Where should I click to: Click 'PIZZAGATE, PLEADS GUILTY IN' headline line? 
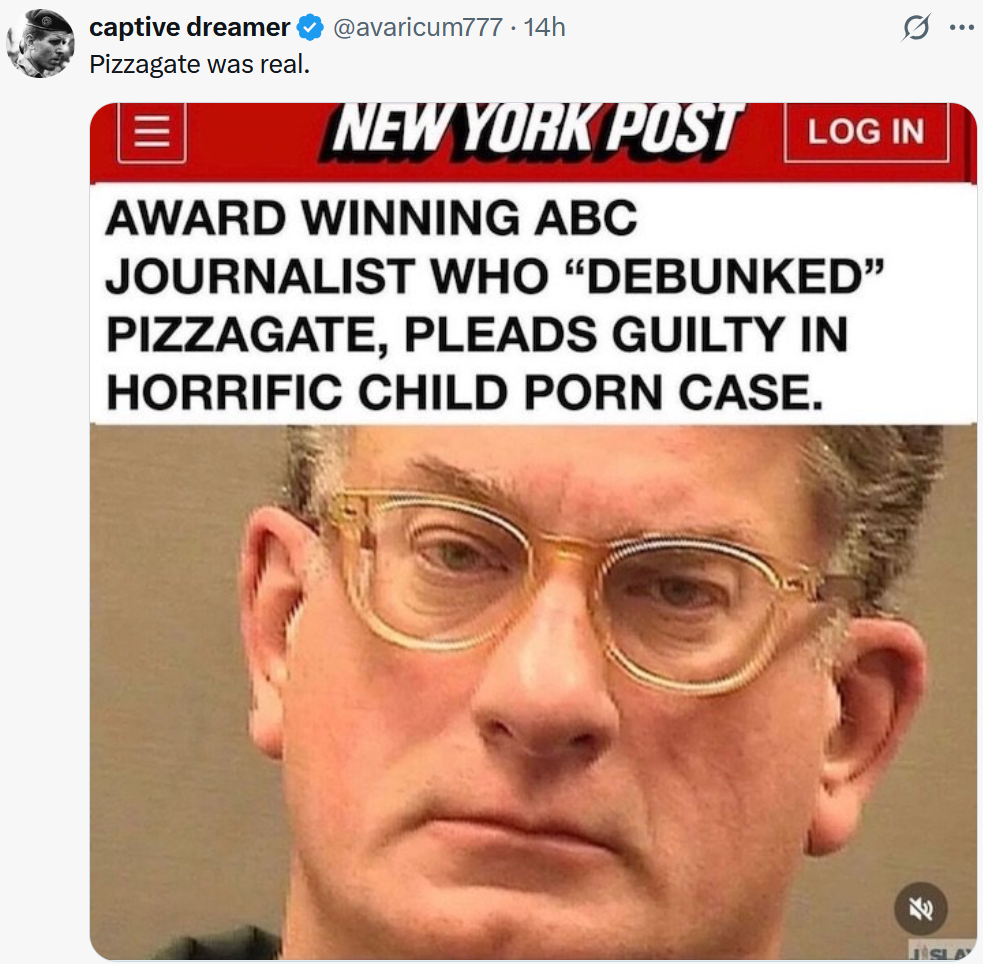[x=476, y=334]
